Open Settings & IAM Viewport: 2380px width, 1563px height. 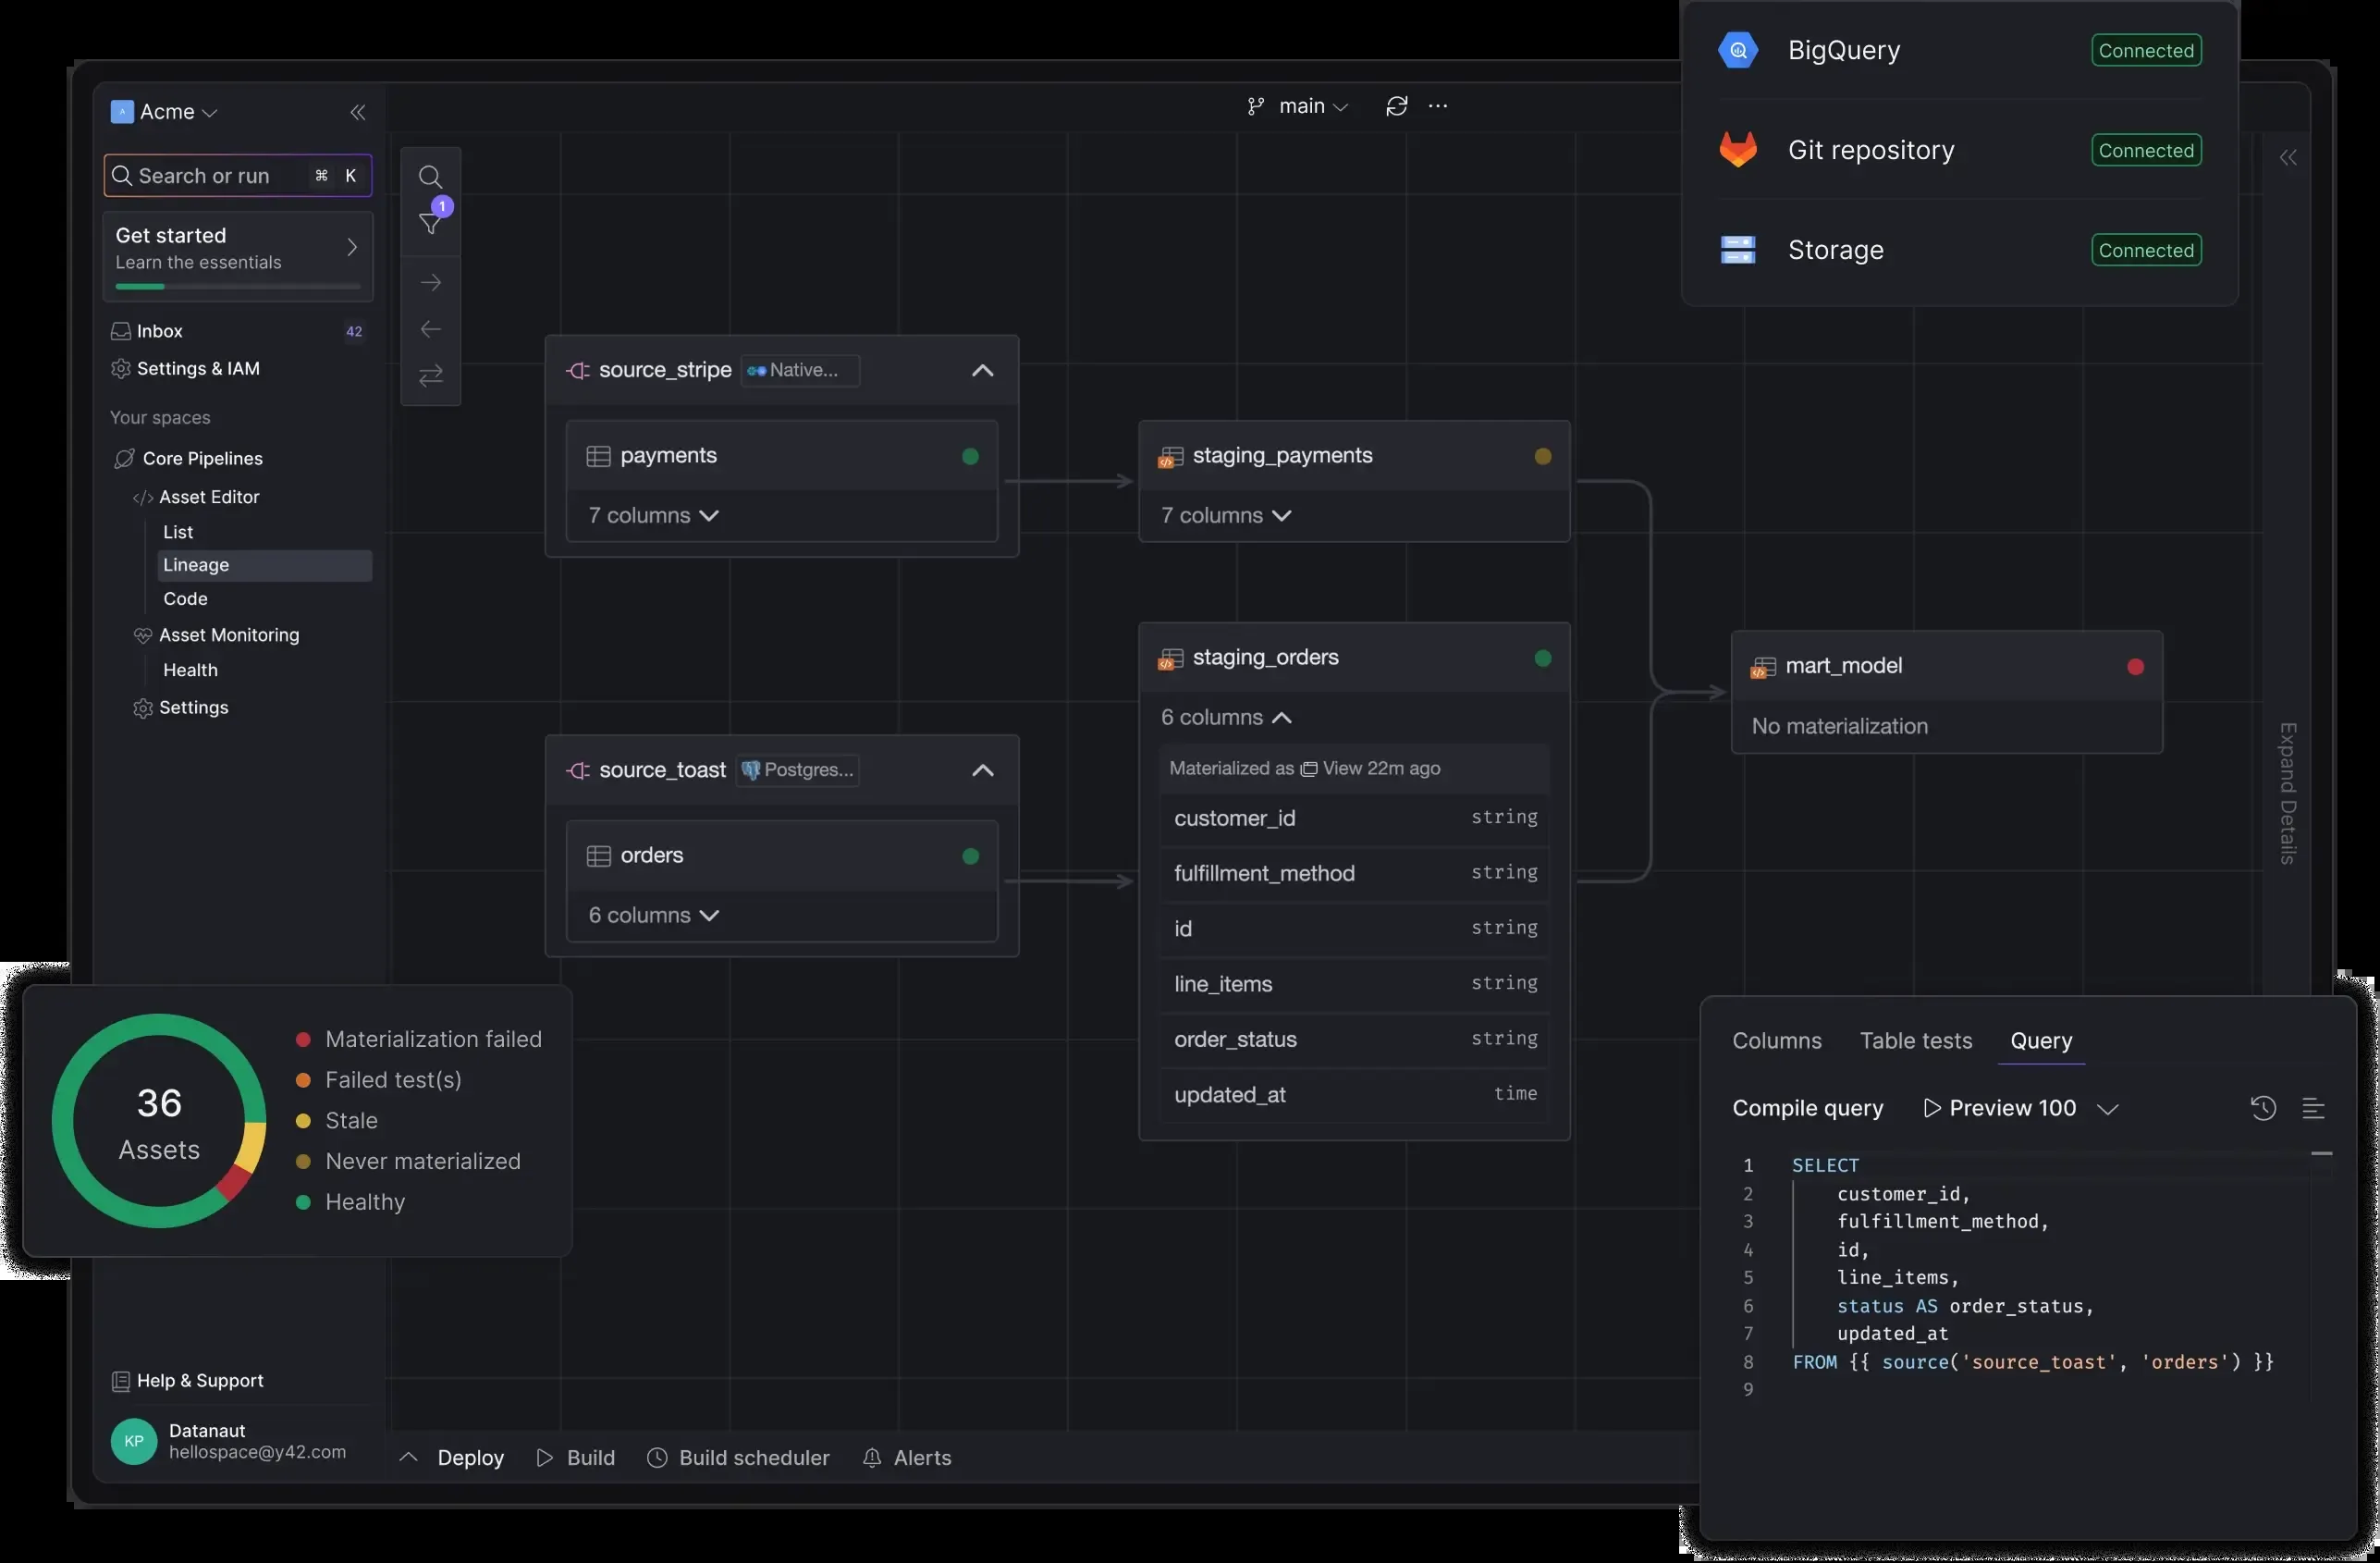coord(186,369)
